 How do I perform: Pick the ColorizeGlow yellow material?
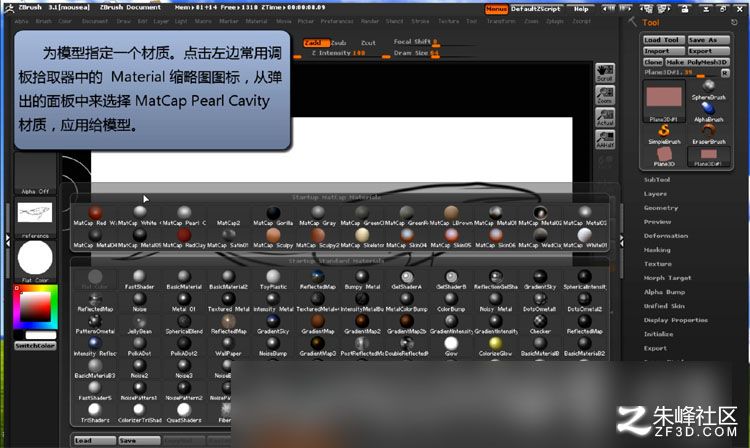pos(496,344)
